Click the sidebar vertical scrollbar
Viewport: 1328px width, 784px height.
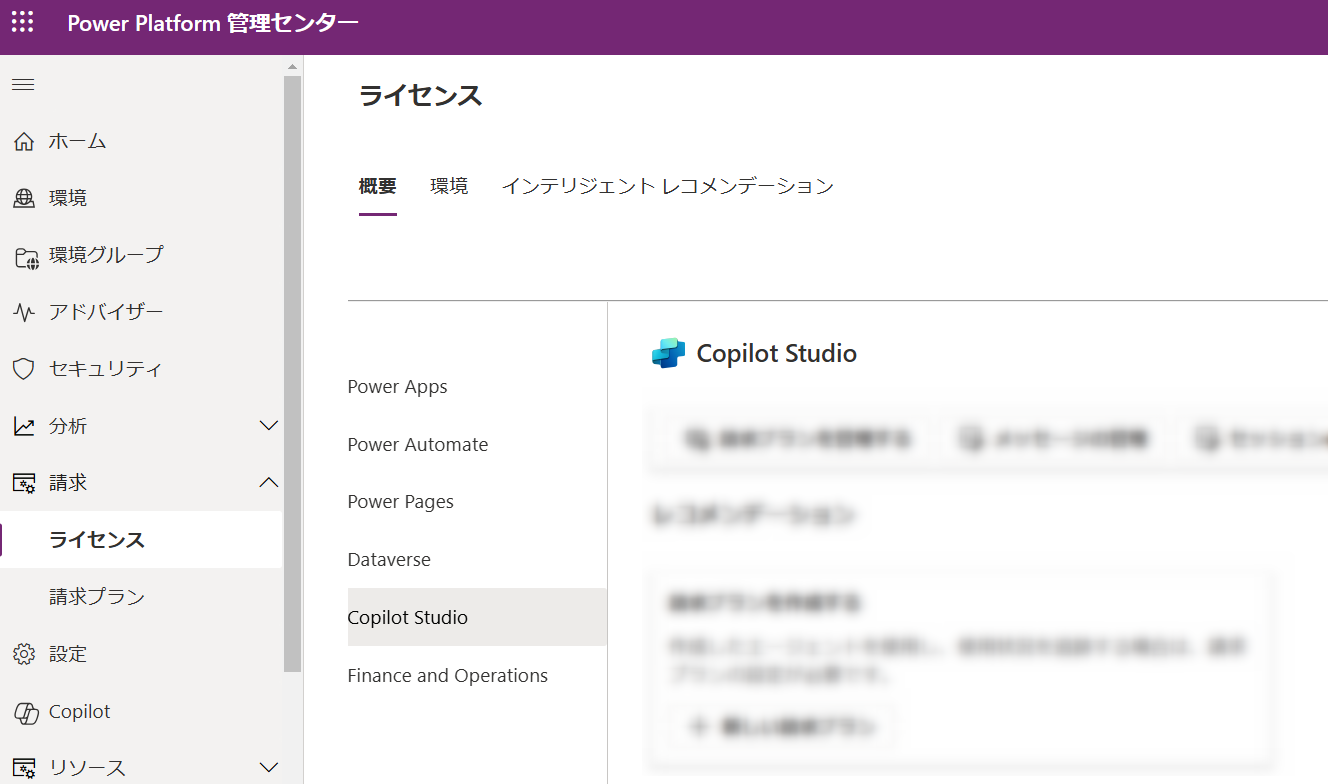coord(293,372)
